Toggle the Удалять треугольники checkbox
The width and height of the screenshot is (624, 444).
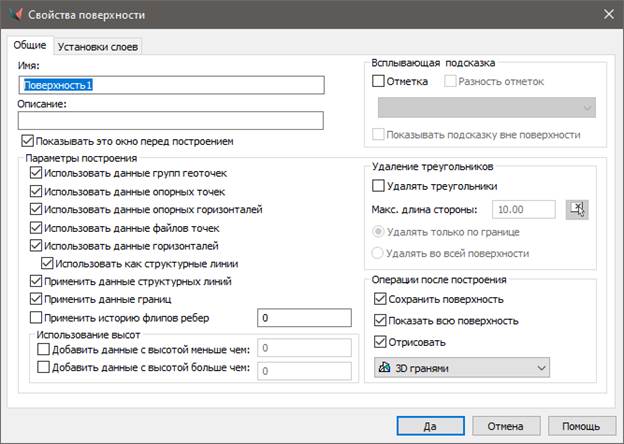pyautogui.click(x=379, y=186)
